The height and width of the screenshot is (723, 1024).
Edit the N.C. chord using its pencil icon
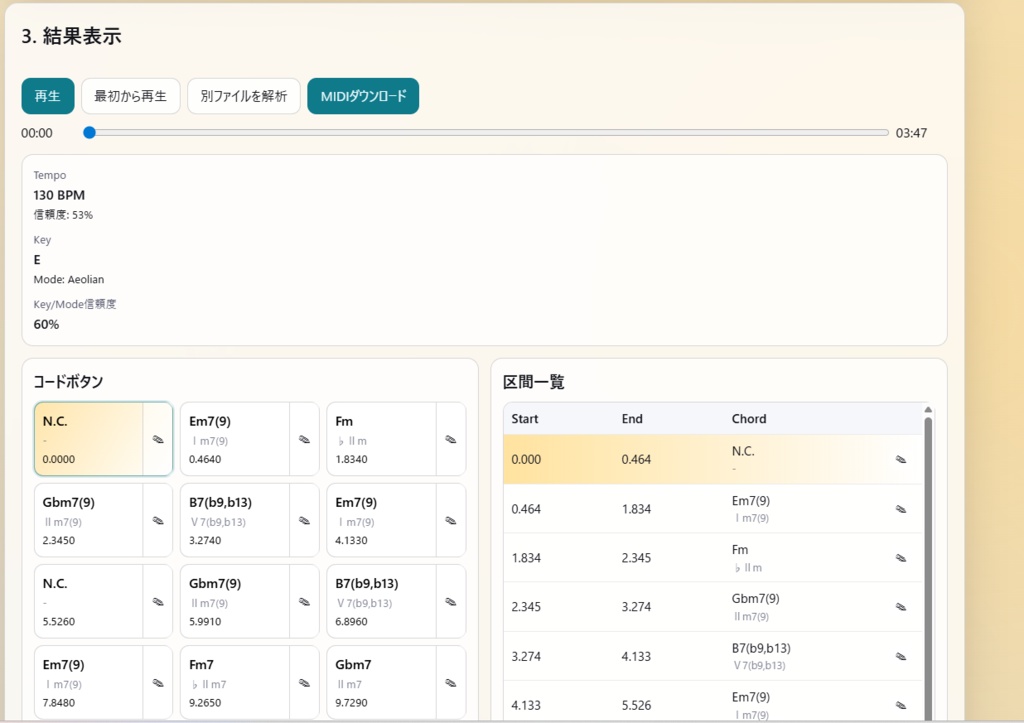click(x=158, y=438)
